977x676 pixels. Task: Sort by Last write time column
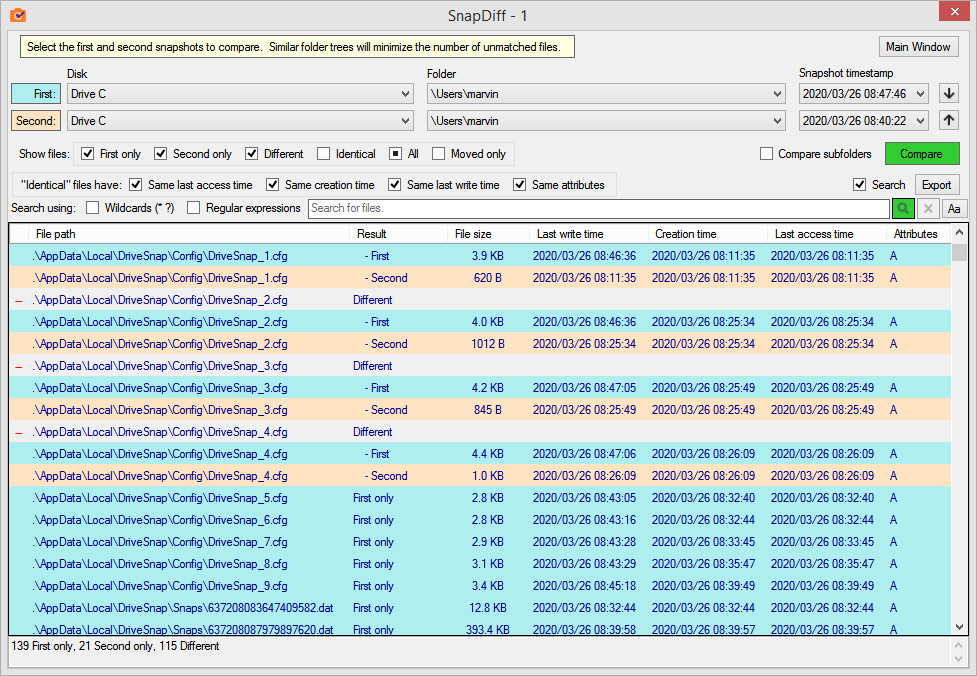point(589,234)
